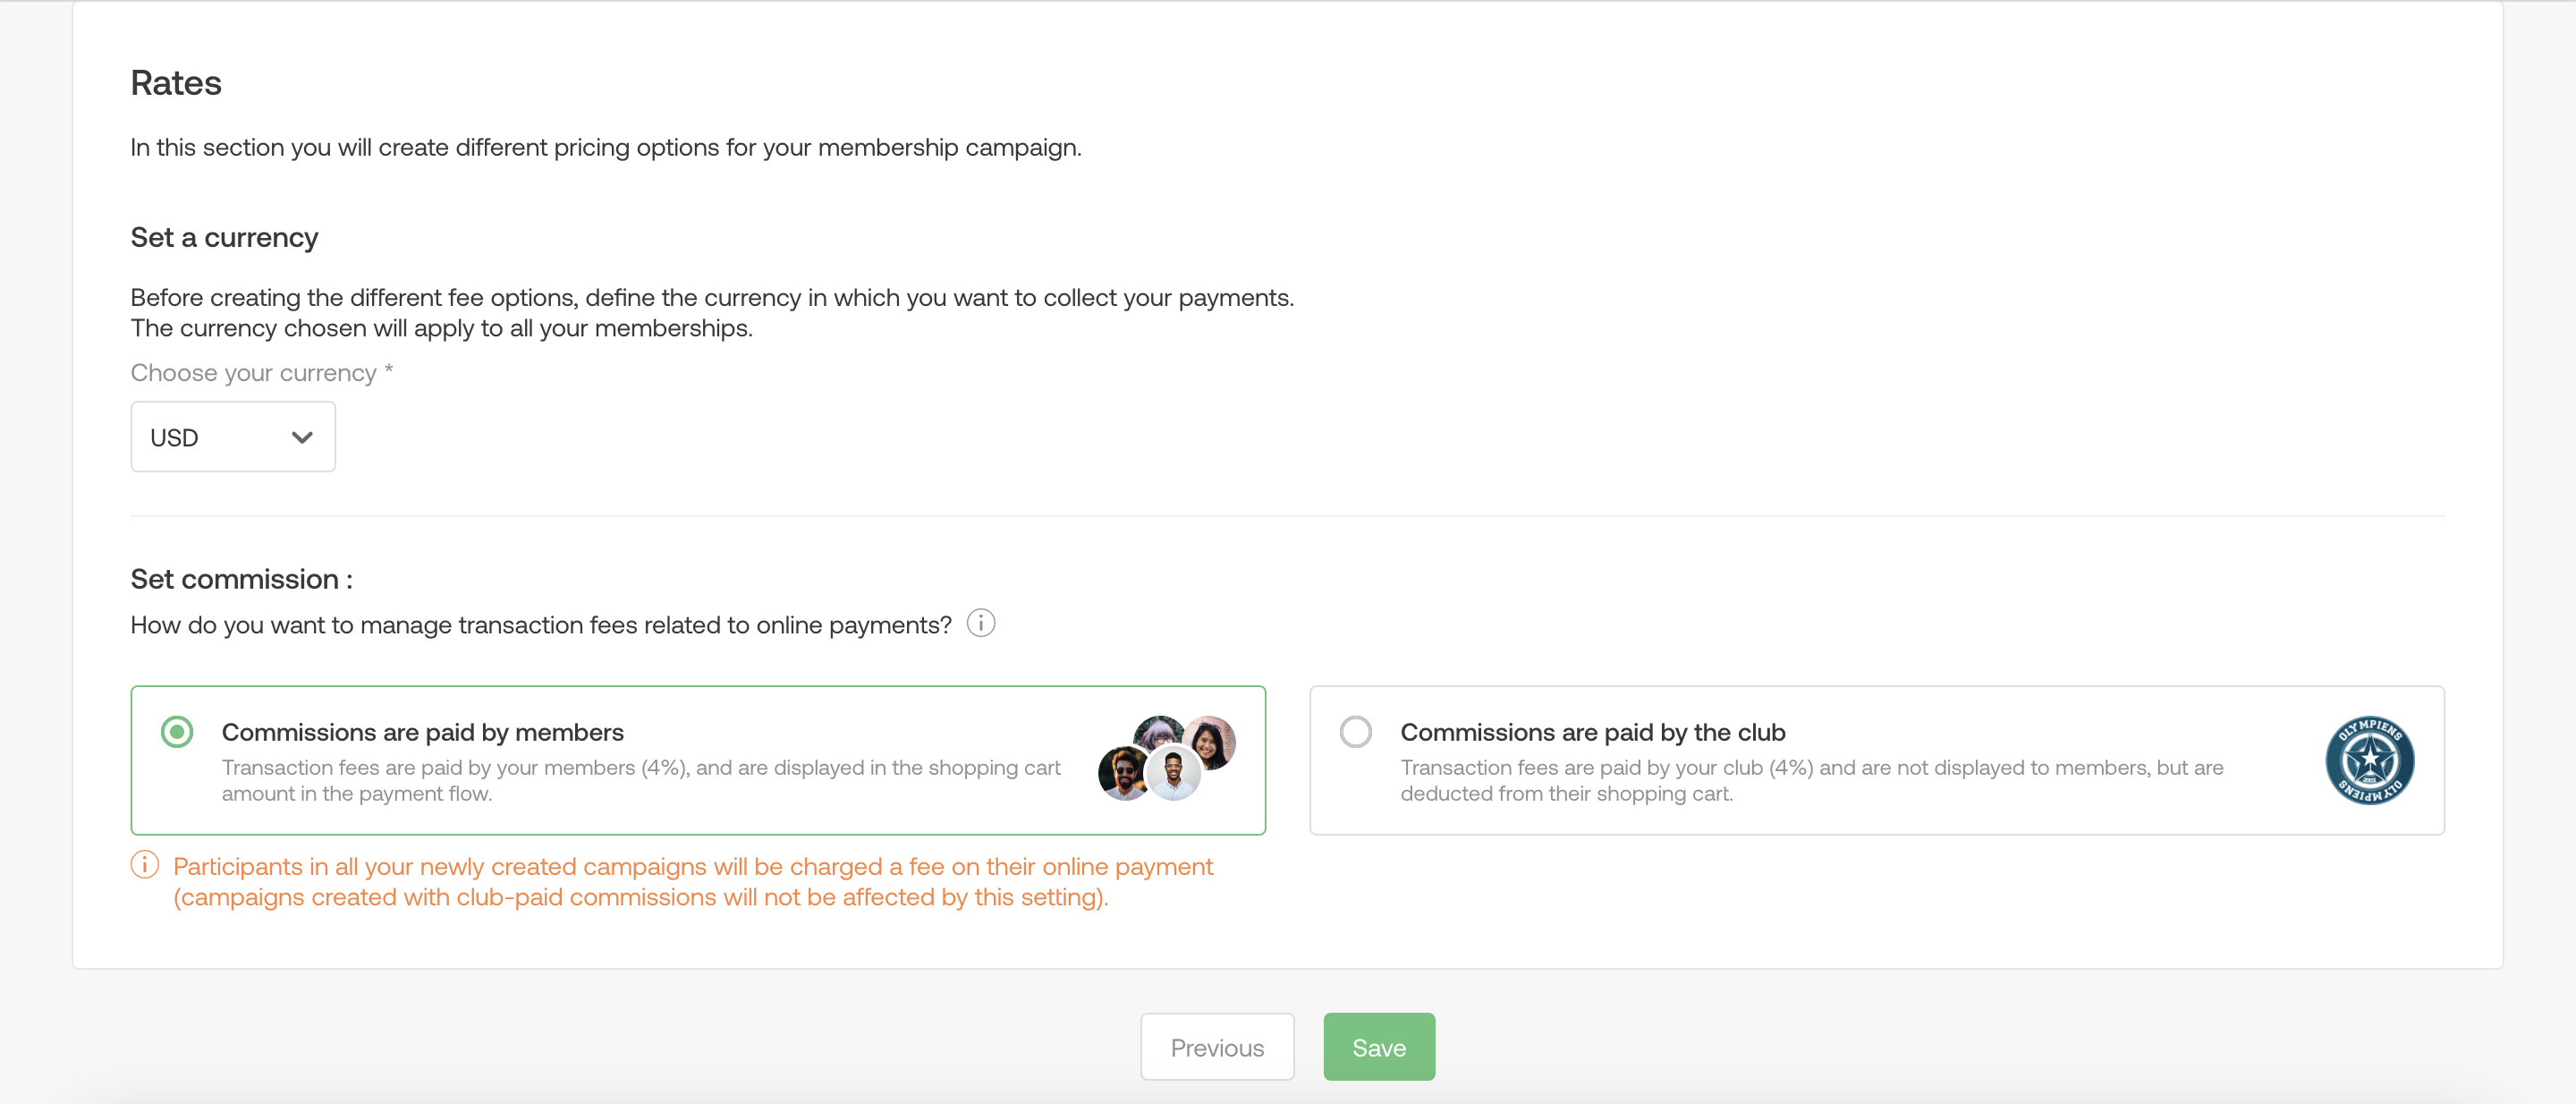The image size is (2576, 1104).
Task: Click the smiling woman avatar at top right
Action: [1211, 741]
